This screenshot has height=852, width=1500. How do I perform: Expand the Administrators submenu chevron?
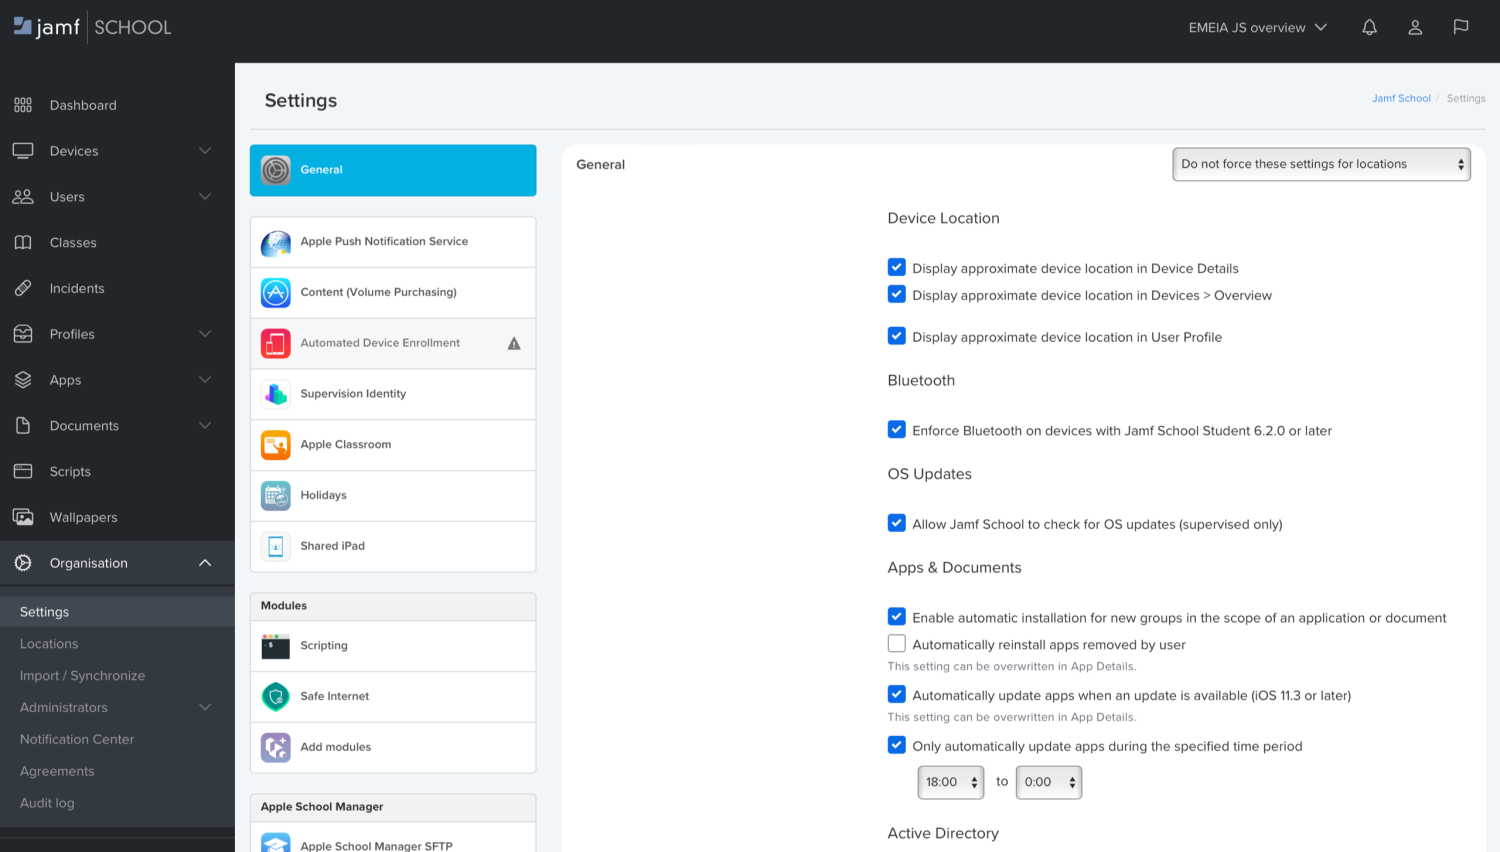click(205, 707)
